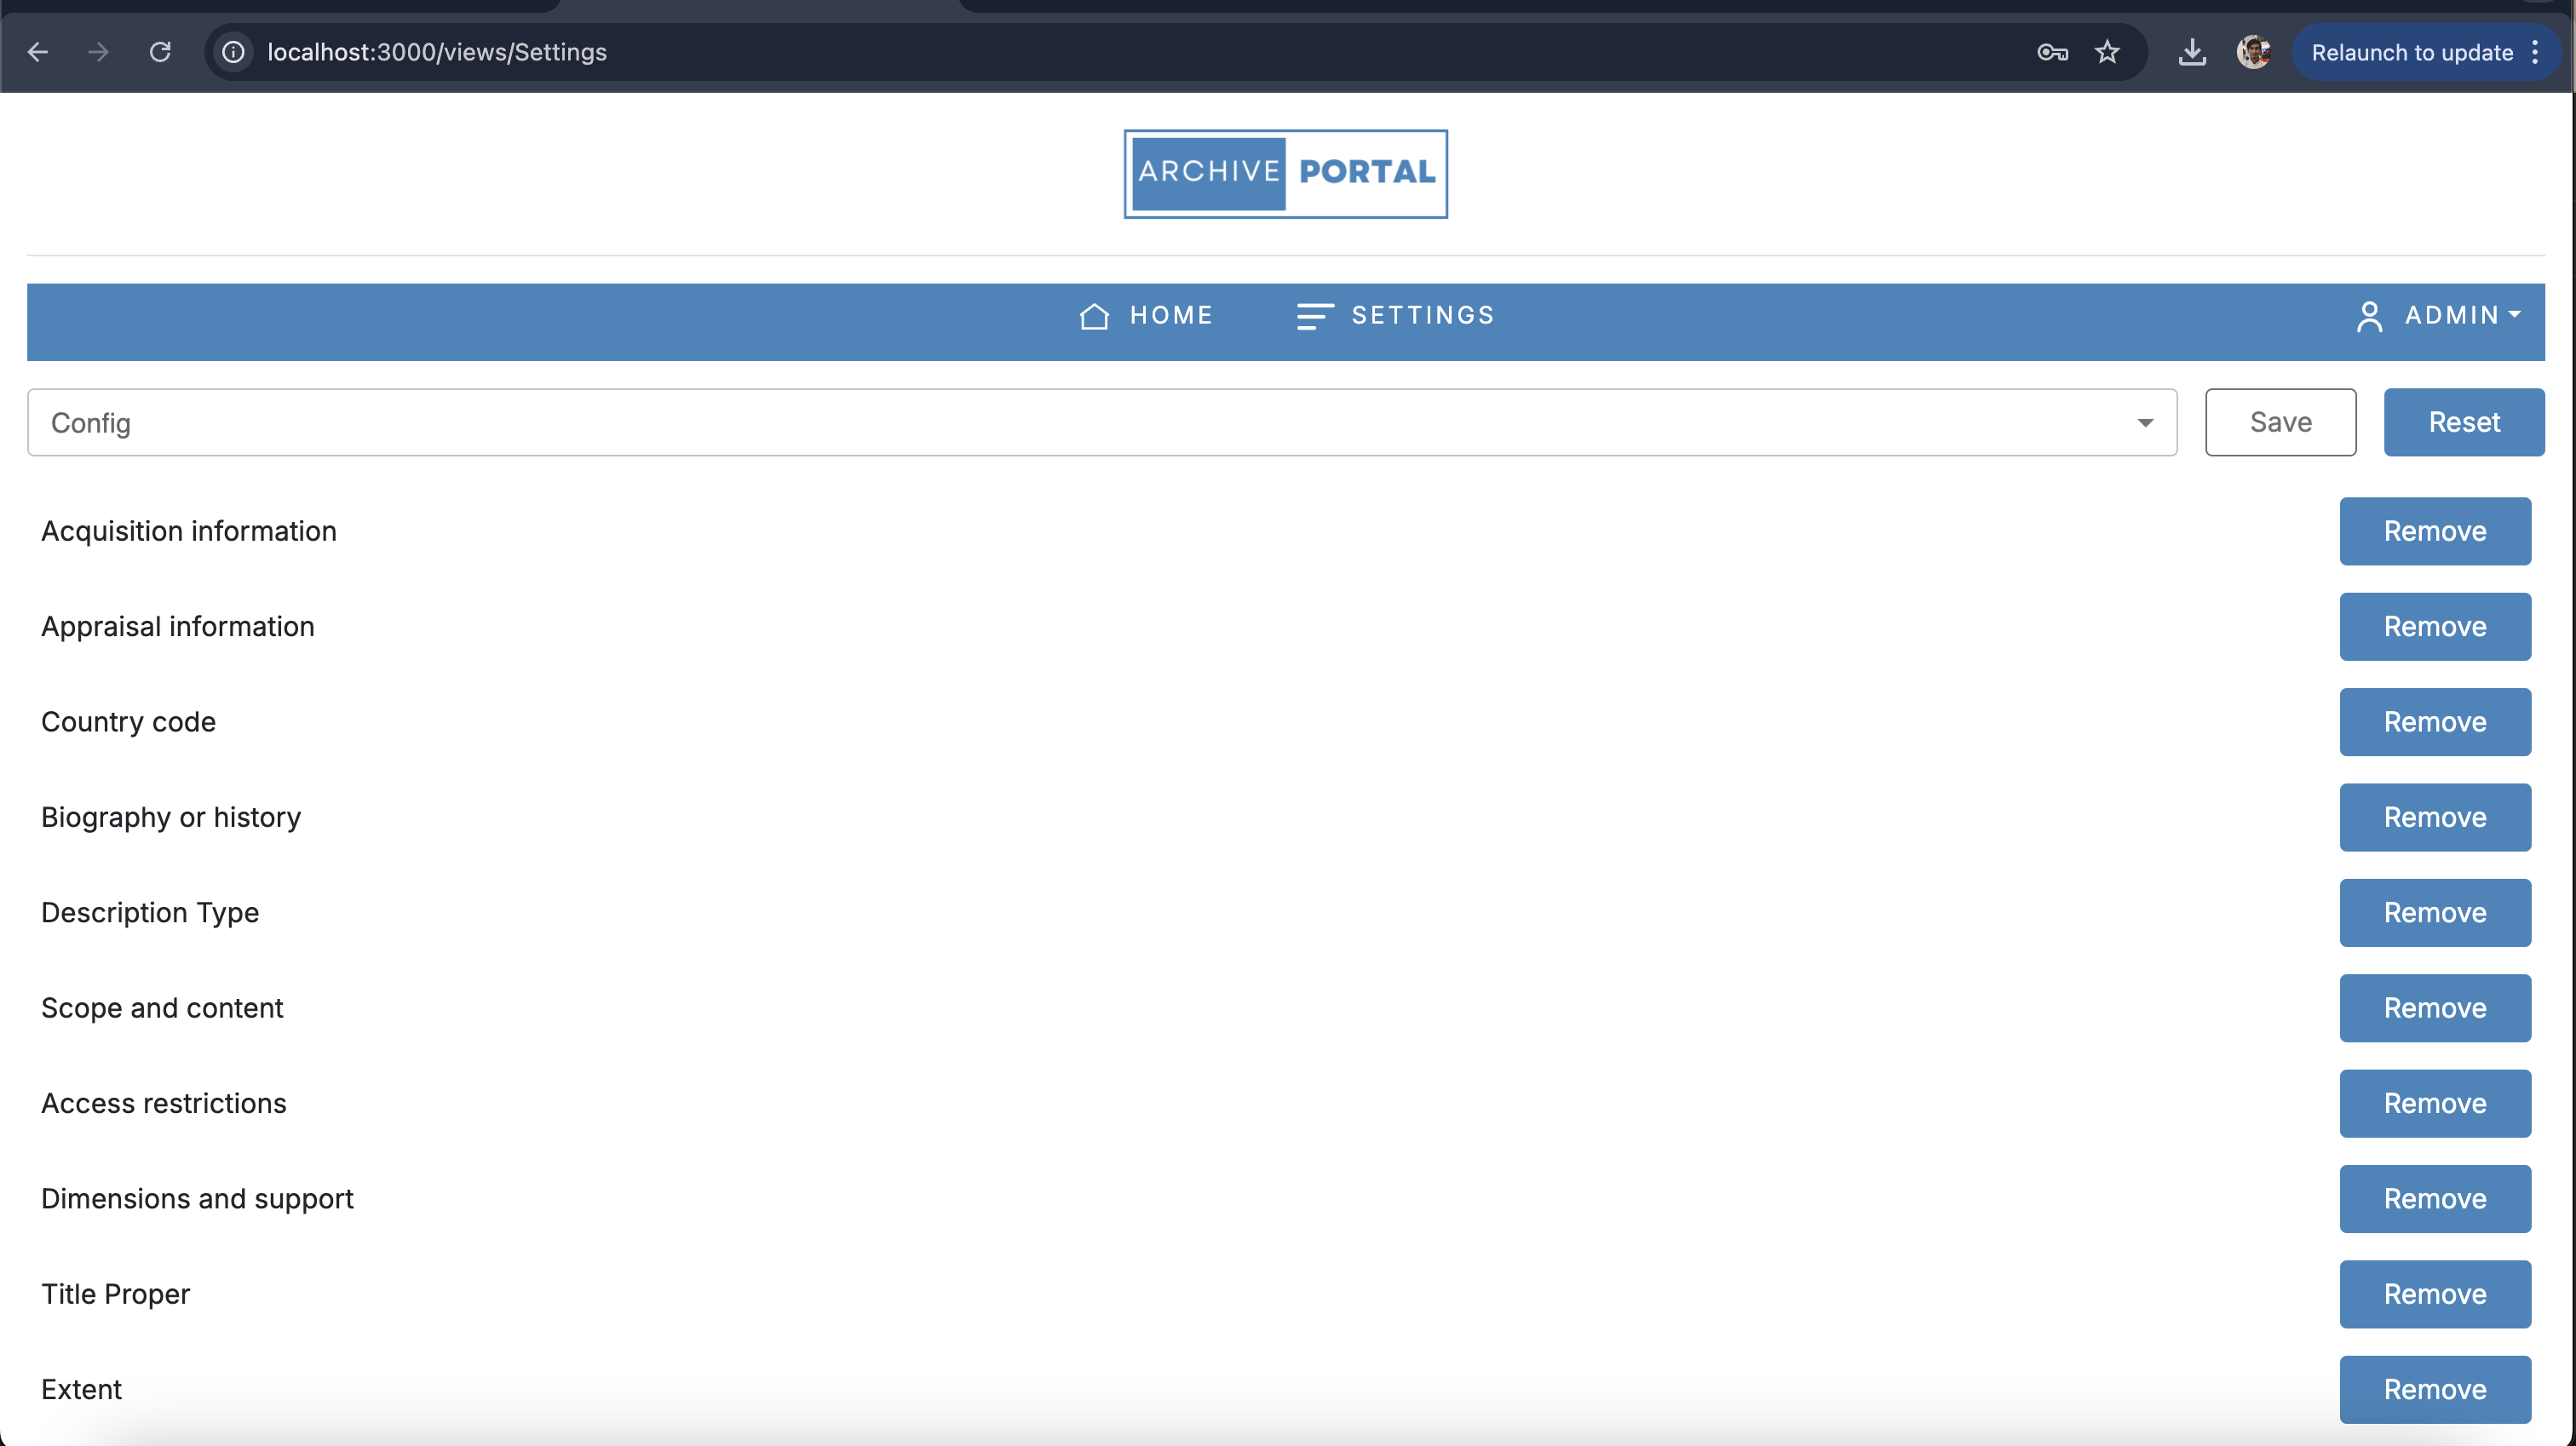The height and width of the screenshot is (1446, 2576).
Task: Remove Scope and content field
Action: [2435, 1008]
